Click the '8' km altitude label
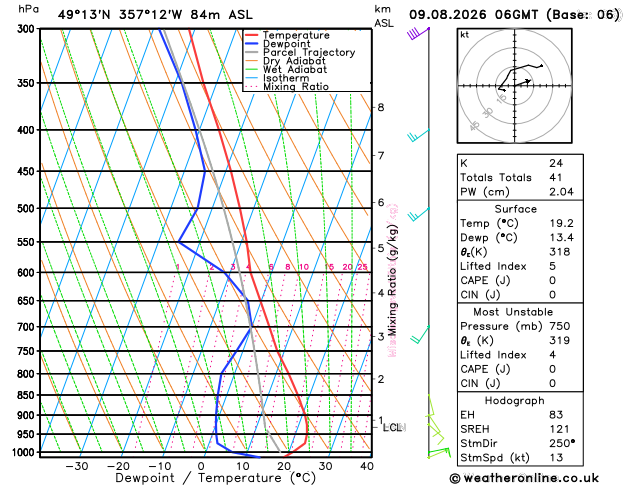This screenshot has height=486, width=629. click(381, 107)
